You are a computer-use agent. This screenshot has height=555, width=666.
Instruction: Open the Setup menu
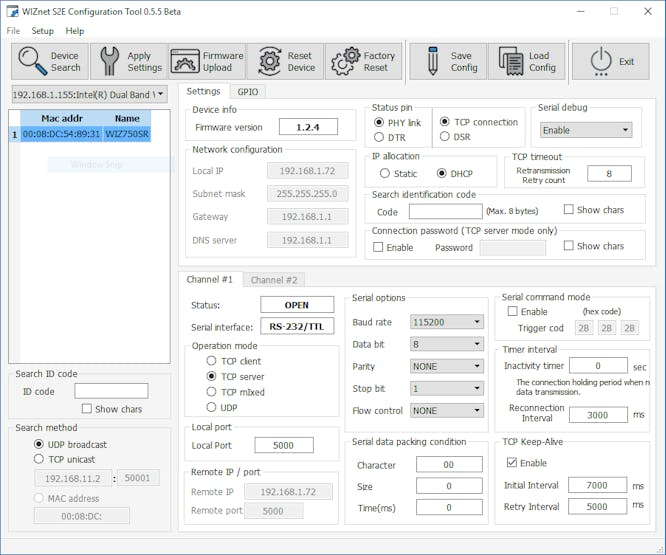tap(43, 31)
